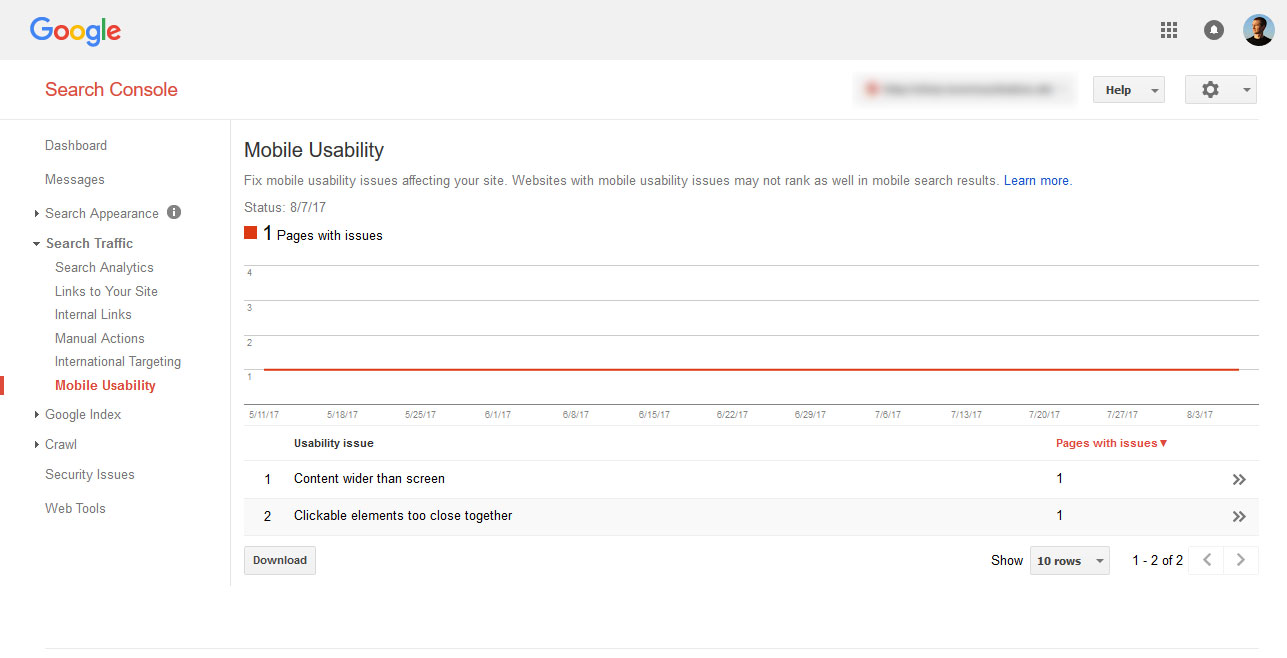Click the Search Console title link
This screenshot has height=658, width=1287.
[111, 89]
